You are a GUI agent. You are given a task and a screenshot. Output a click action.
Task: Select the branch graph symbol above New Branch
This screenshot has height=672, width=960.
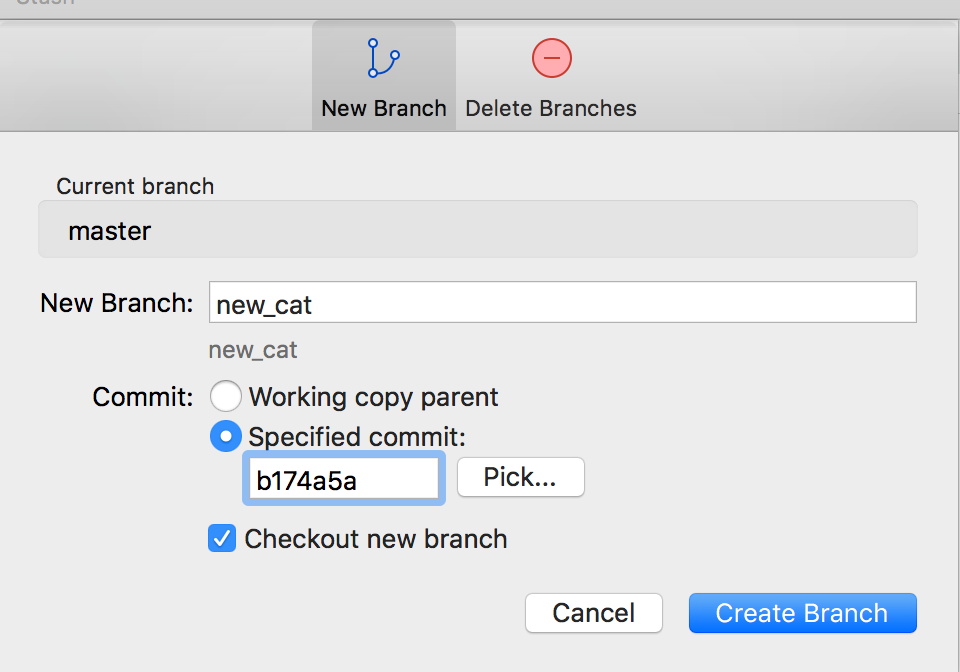[x=383, y=58]
